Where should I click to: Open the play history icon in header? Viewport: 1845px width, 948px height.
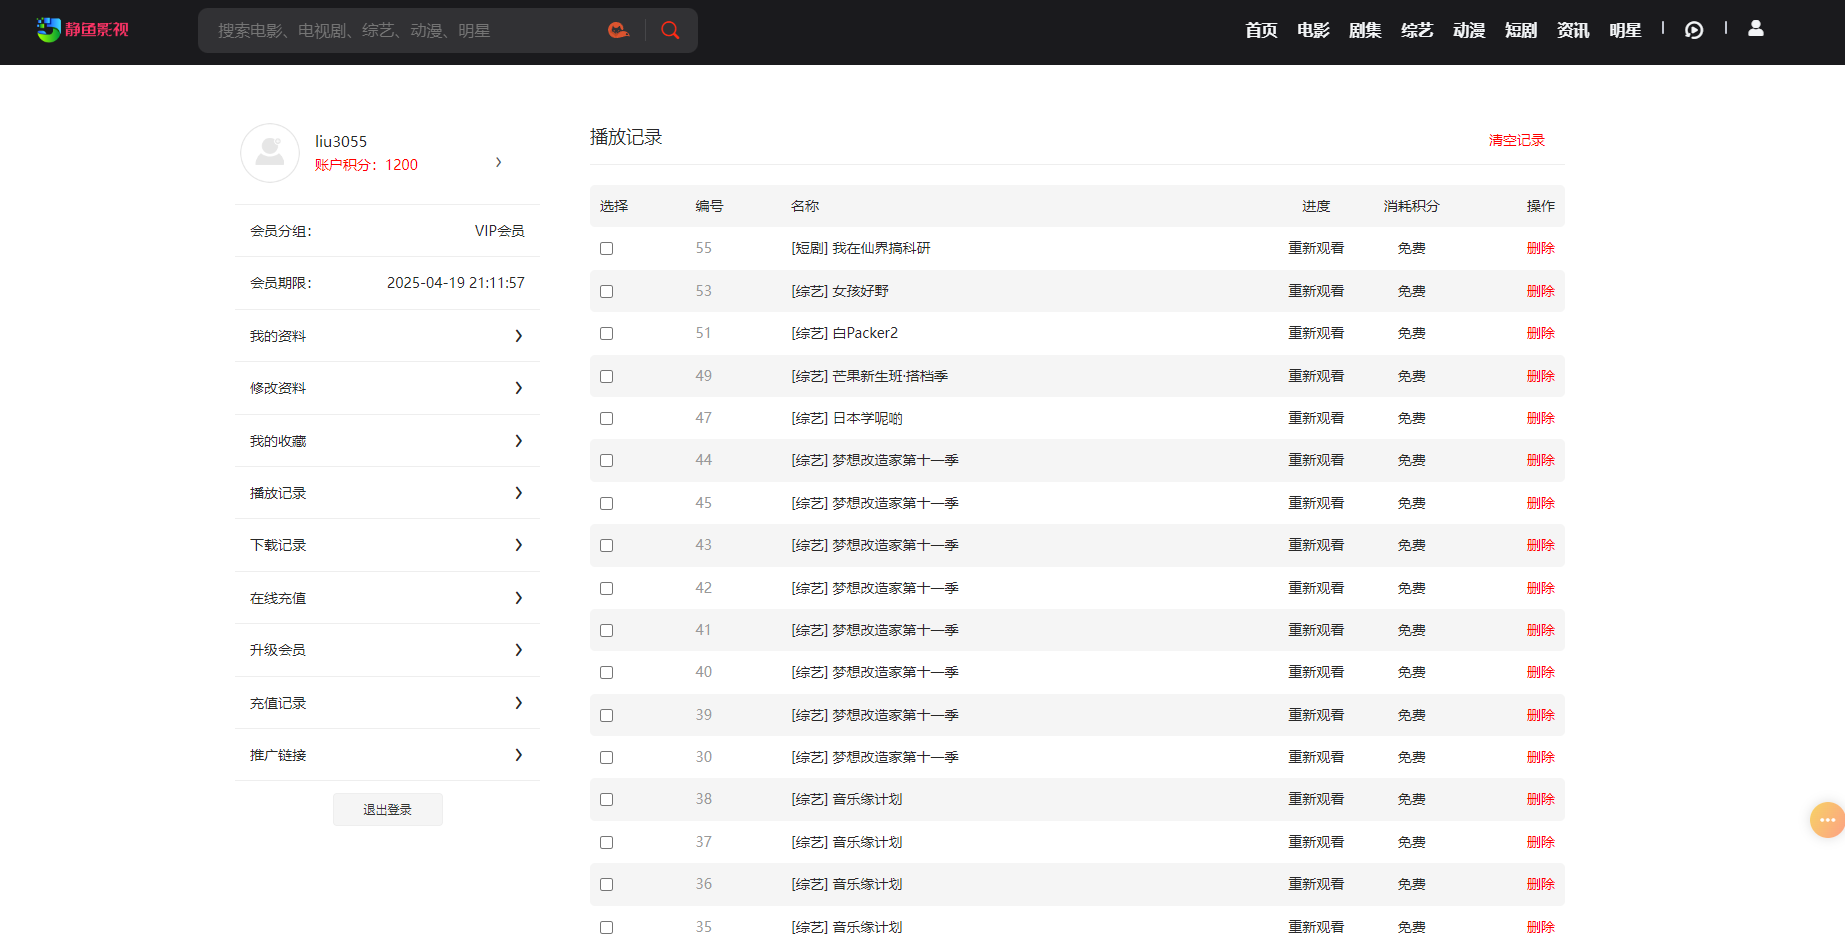1693,30
